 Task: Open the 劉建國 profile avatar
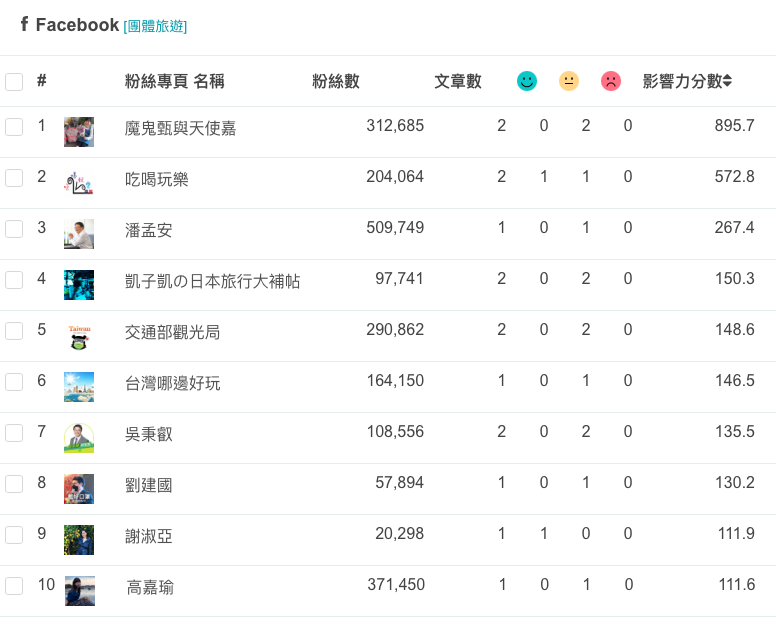[x=79, y=488]
